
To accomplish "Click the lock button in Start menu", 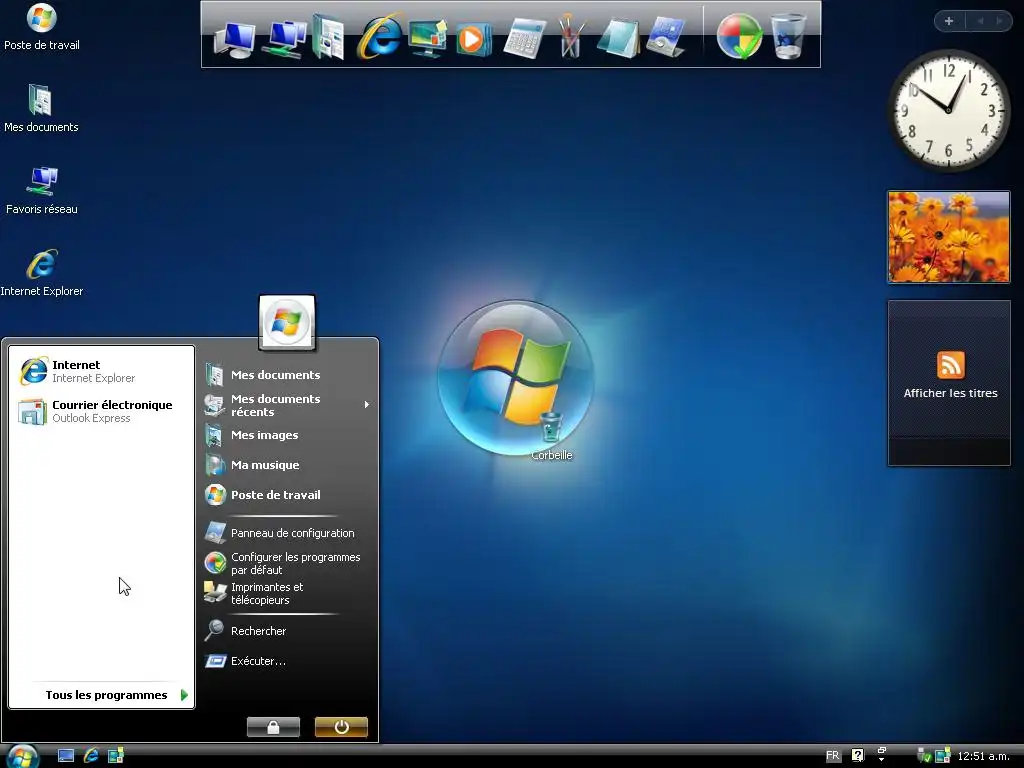I will tap(274, 727).
